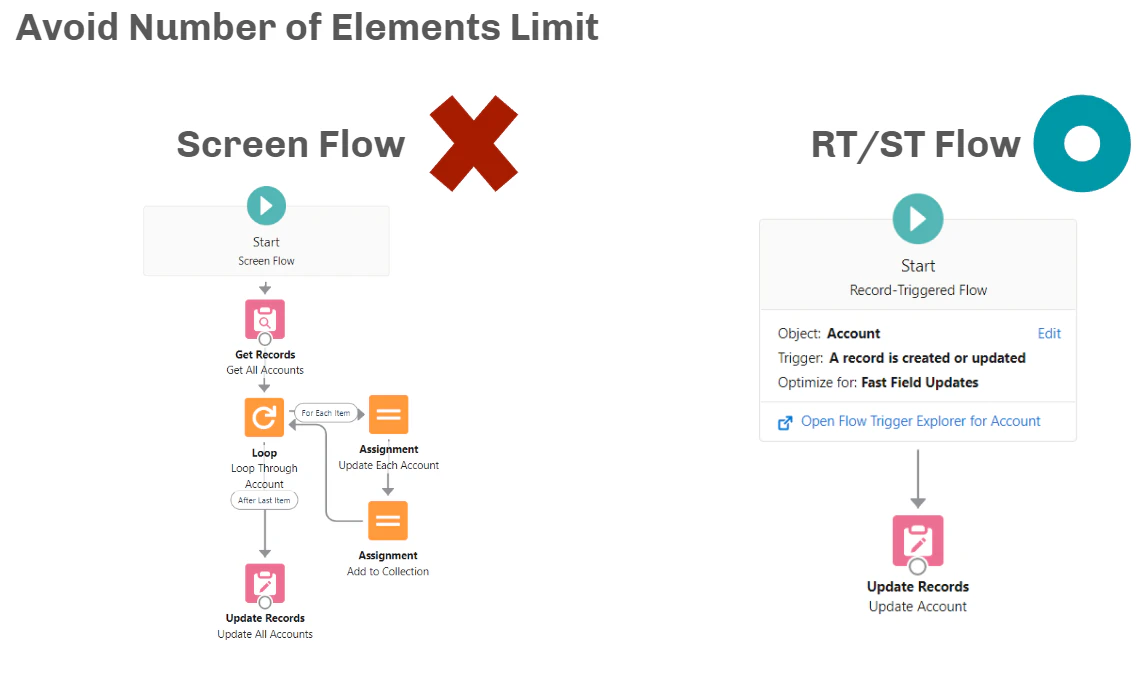
Task: Click the Edit link for Account object
Action: 1049,334
